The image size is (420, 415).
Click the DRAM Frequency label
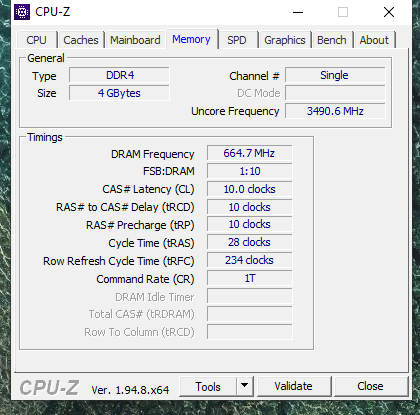[x=152, y=154]
